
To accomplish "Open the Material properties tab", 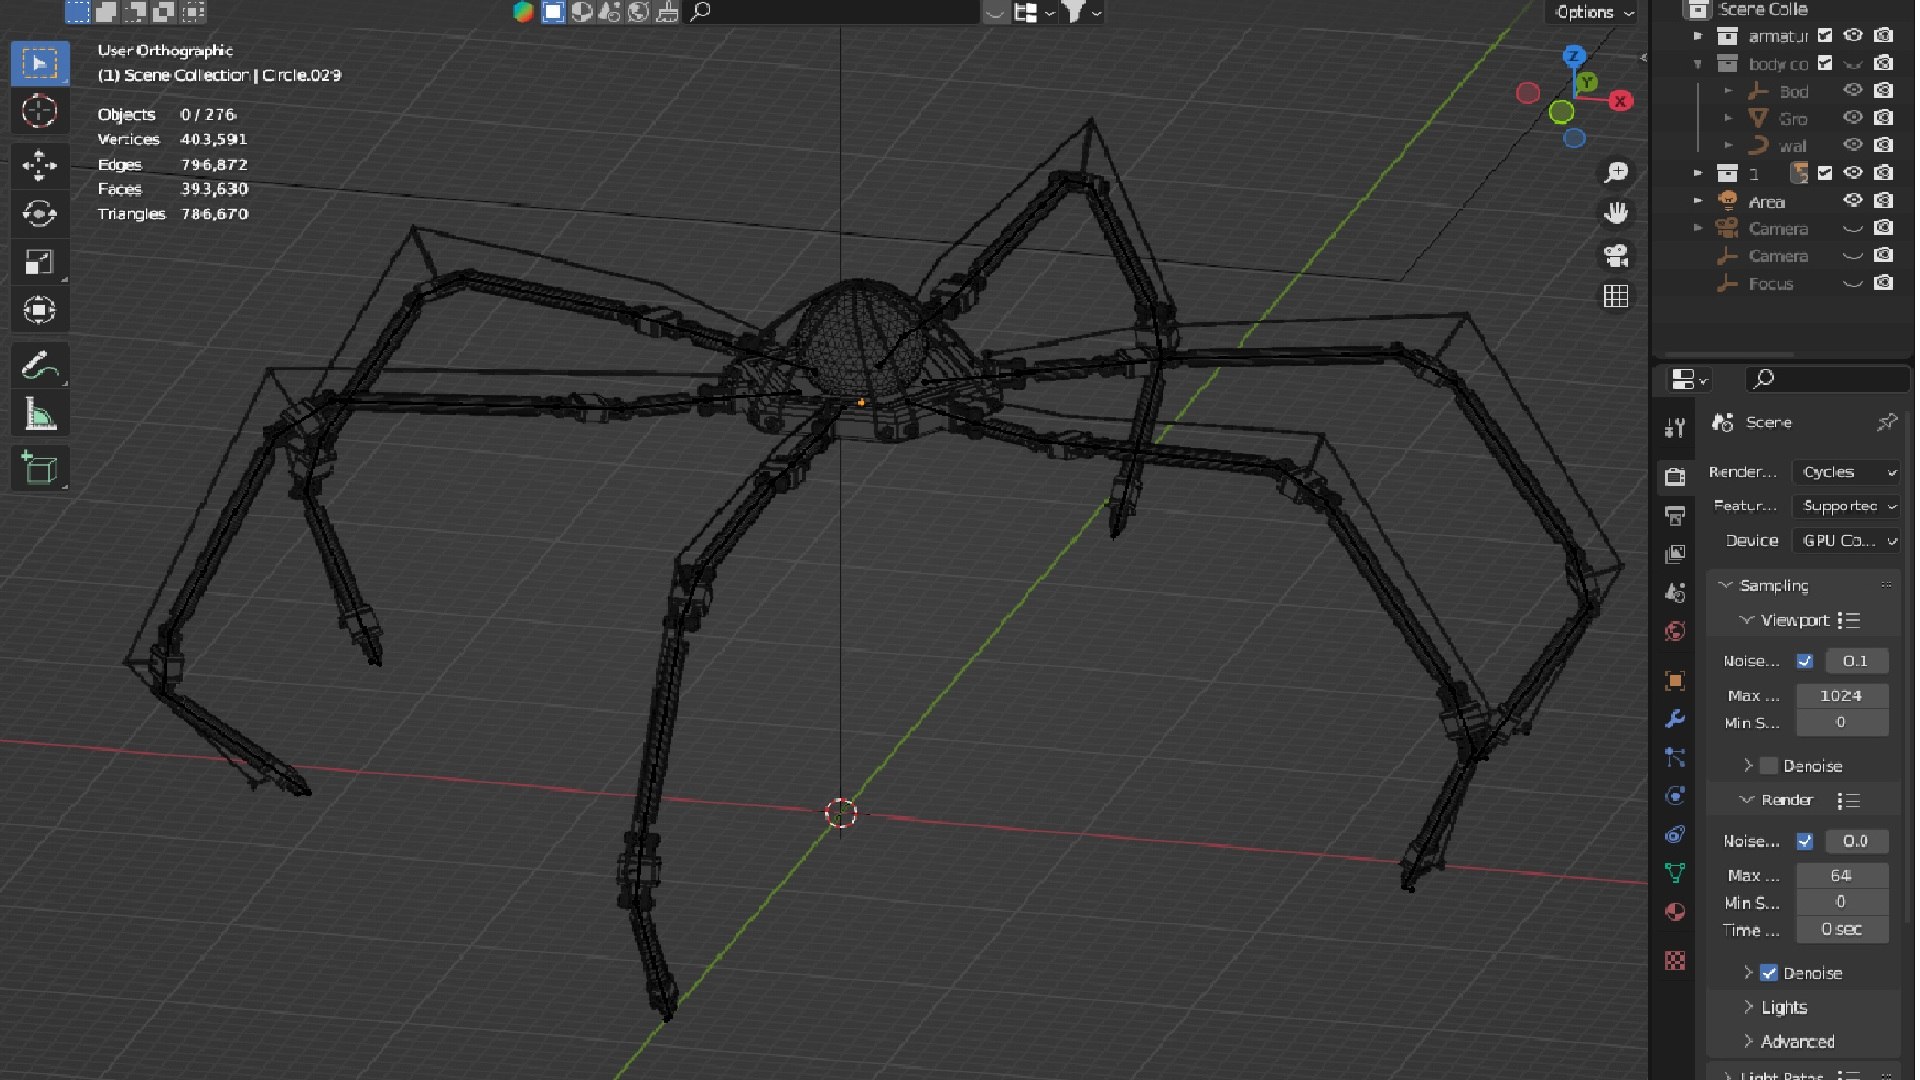I will (1675, 912).
